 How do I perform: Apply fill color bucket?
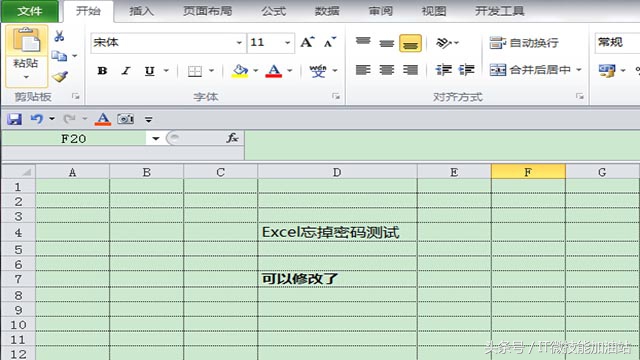[240, 71]
